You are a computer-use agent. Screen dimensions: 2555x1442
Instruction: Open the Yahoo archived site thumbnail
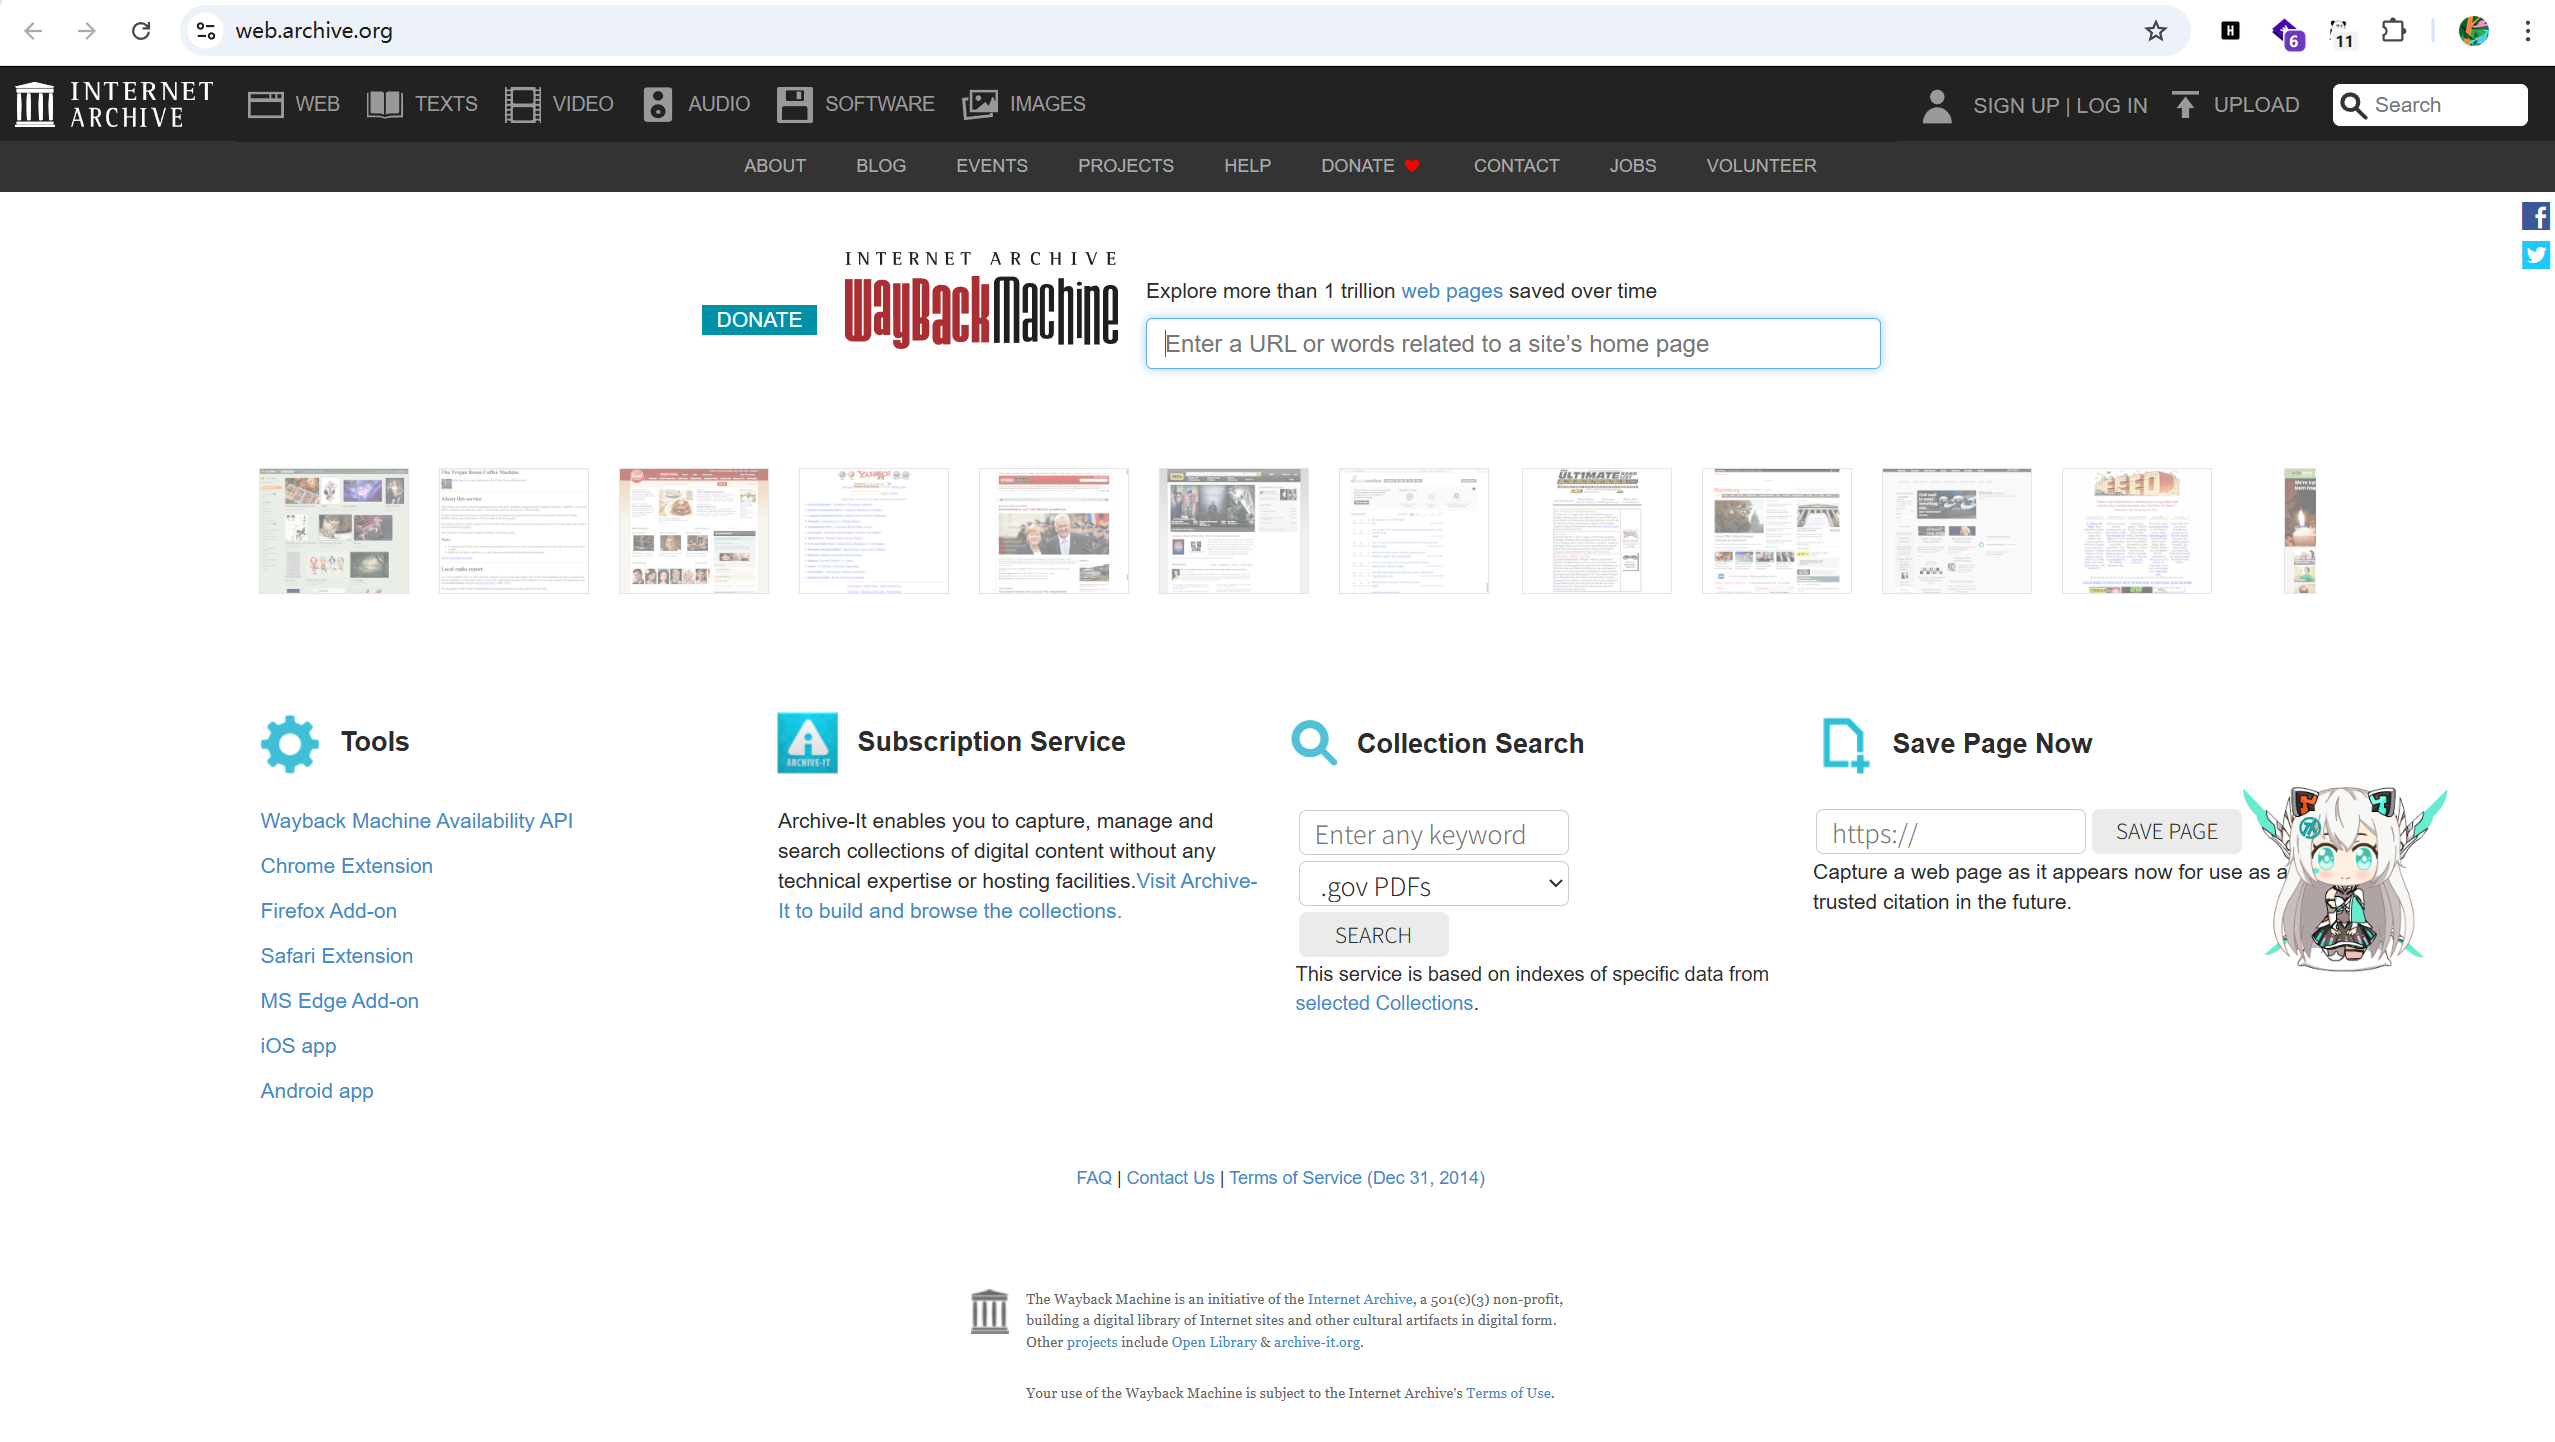(x=874, y=531)
